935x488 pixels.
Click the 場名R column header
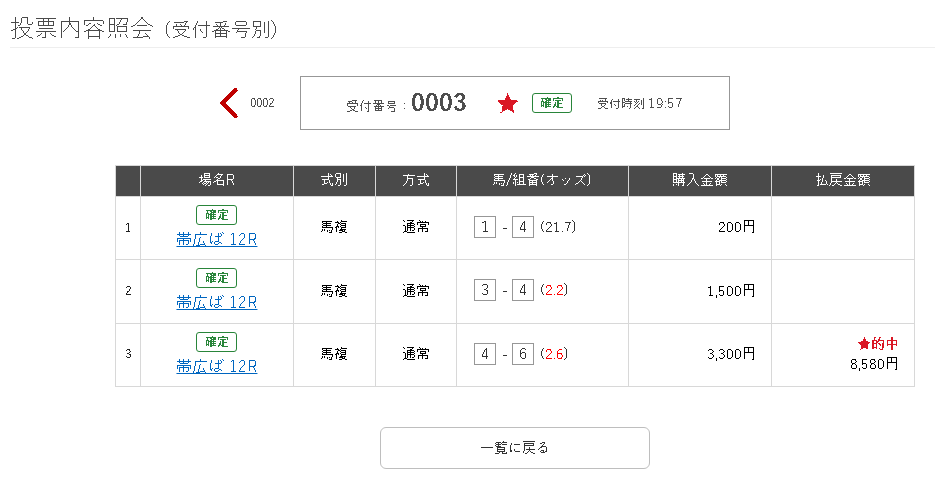tap(216, 180)
